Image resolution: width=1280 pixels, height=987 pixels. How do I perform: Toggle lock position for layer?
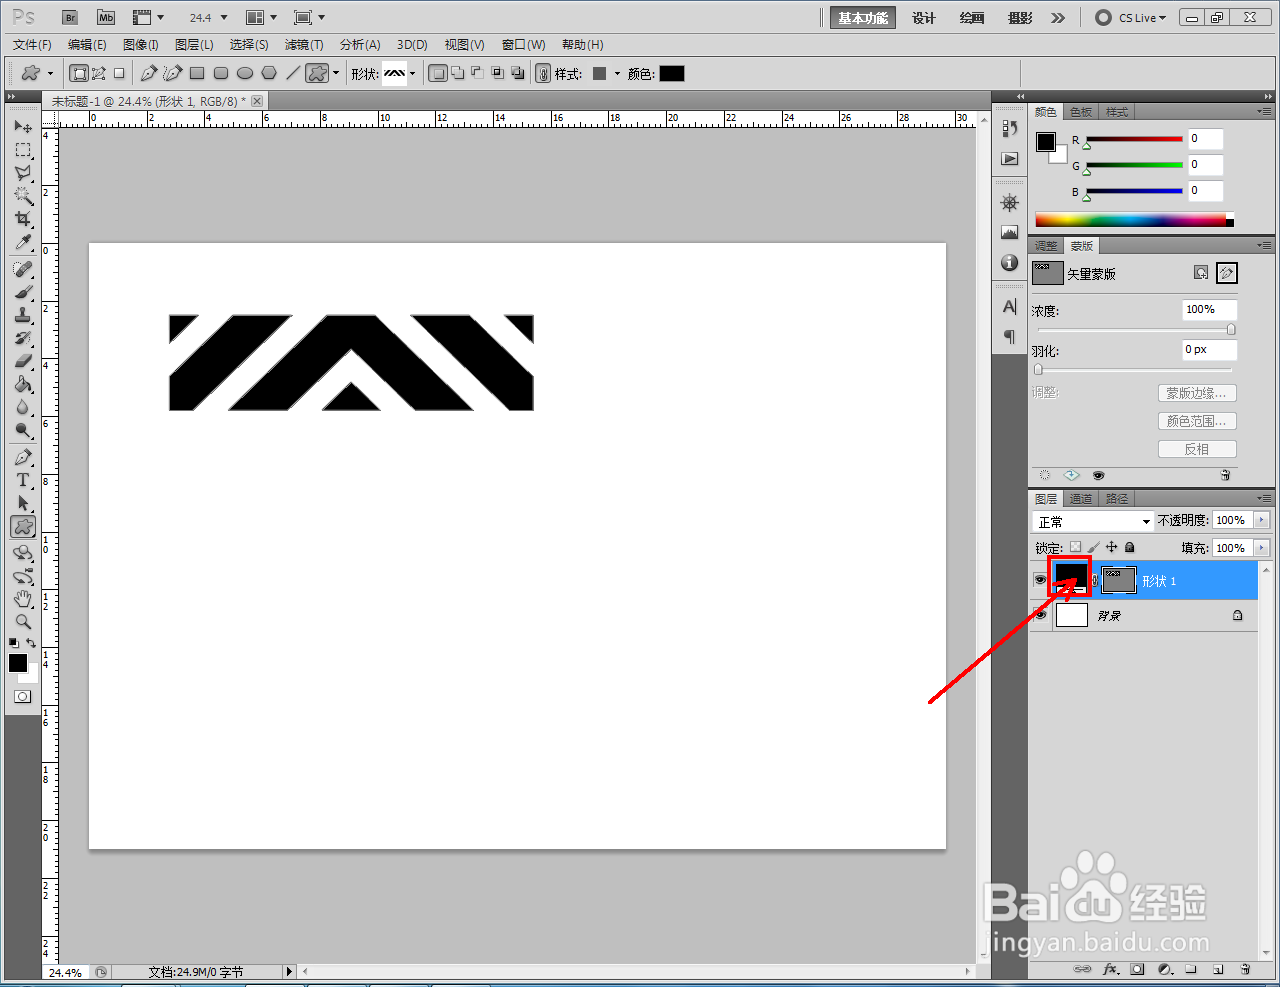(x=1111, y=547)
